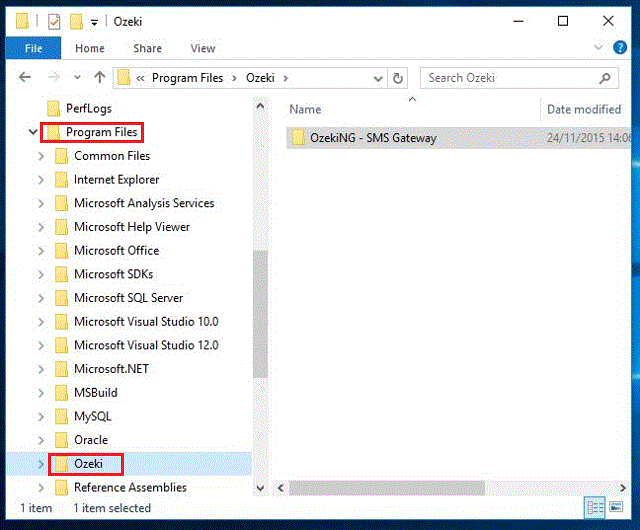Switch to the Home ribbon tab

pyautogui.click(x=90, y=48)
